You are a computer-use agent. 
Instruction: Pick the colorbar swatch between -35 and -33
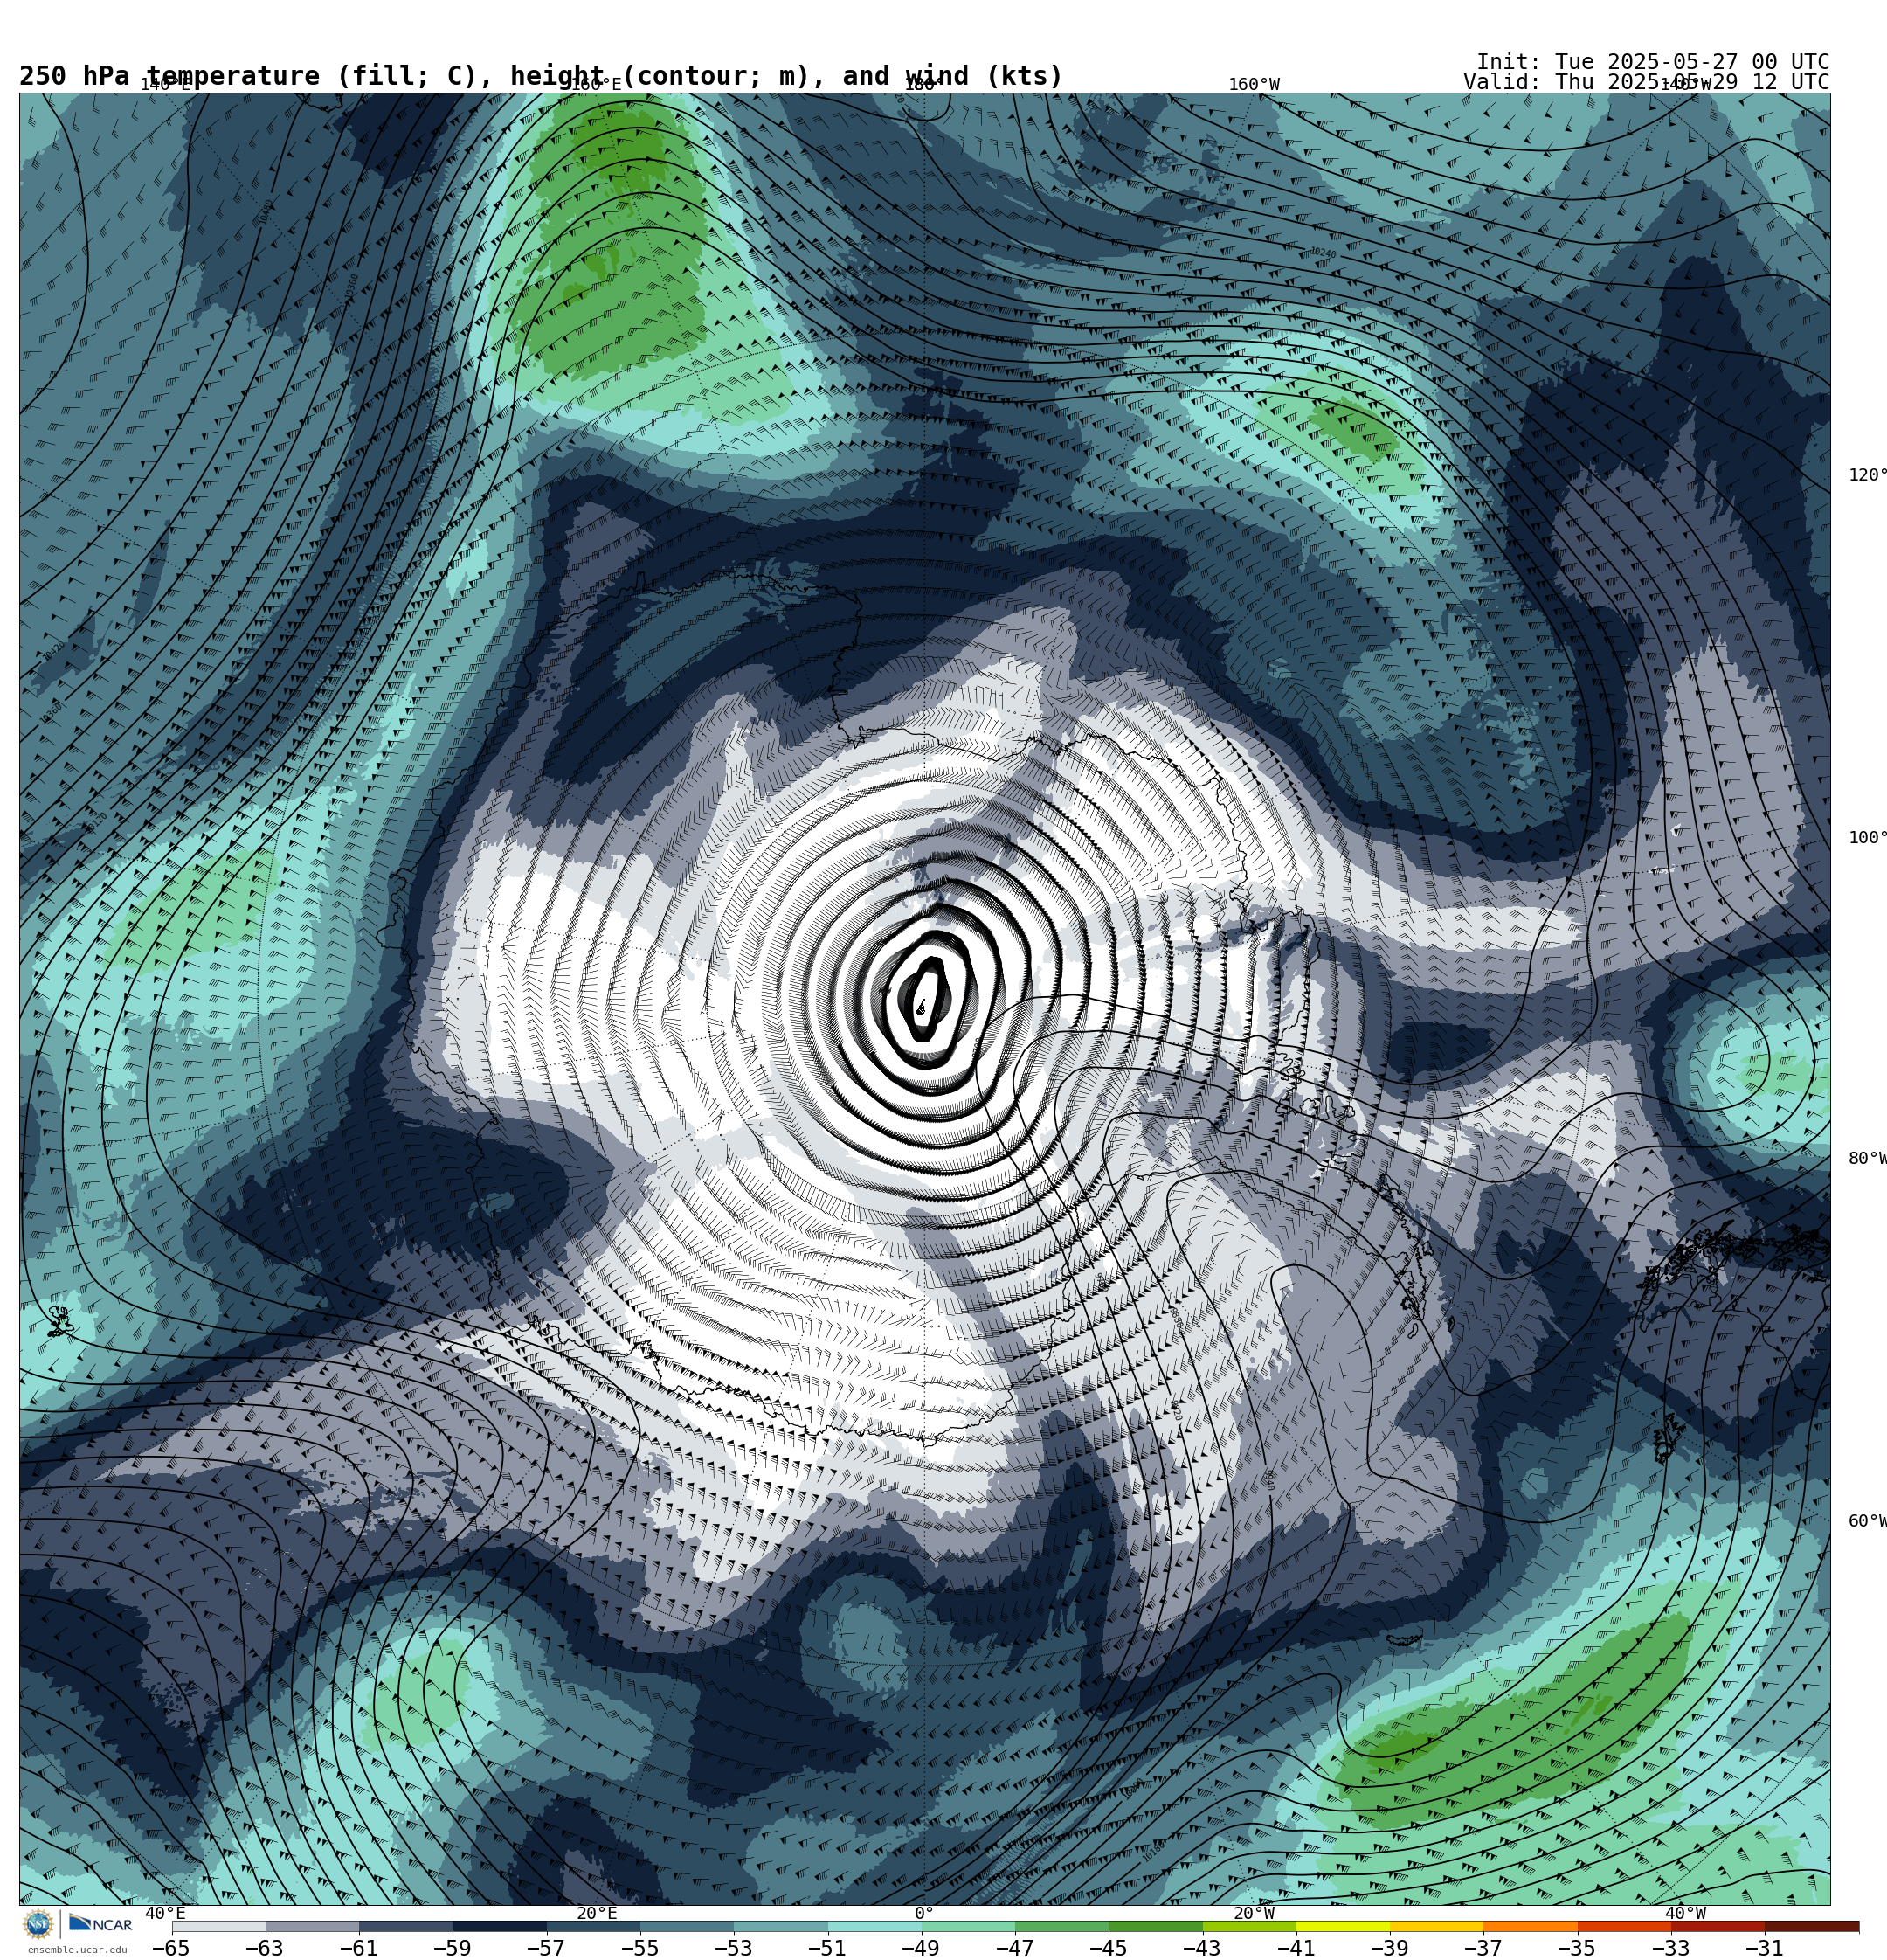1625,1926
